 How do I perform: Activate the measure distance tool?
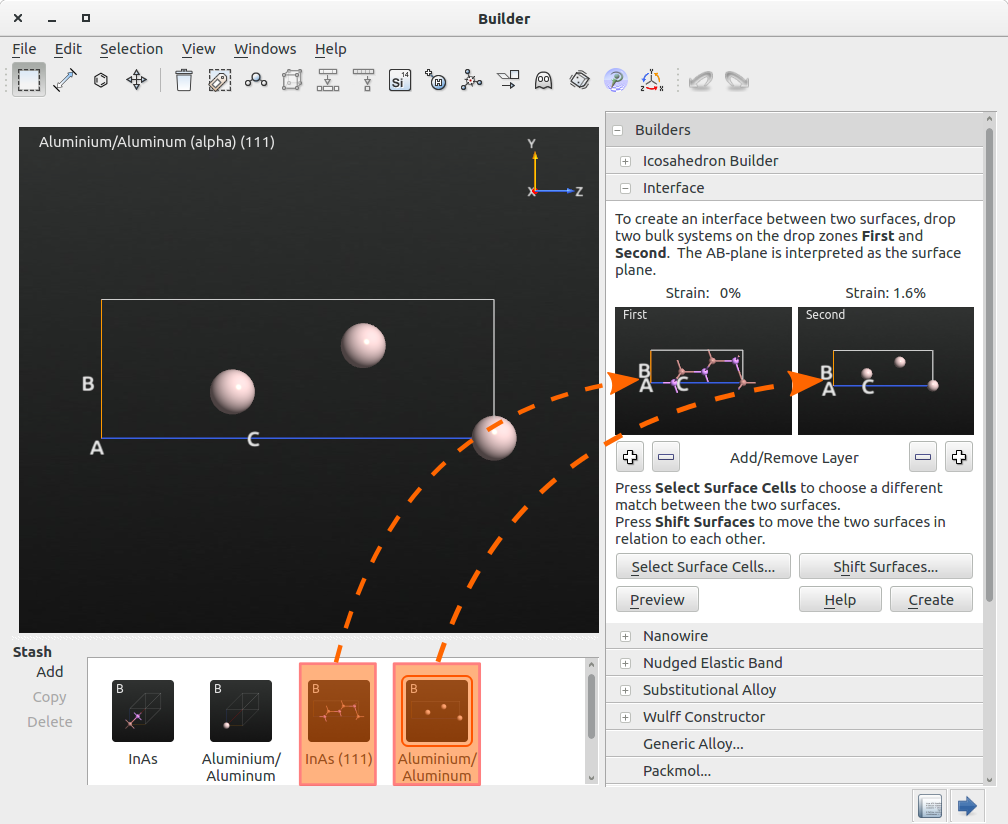pyautogui.click(x=65, y=80)
